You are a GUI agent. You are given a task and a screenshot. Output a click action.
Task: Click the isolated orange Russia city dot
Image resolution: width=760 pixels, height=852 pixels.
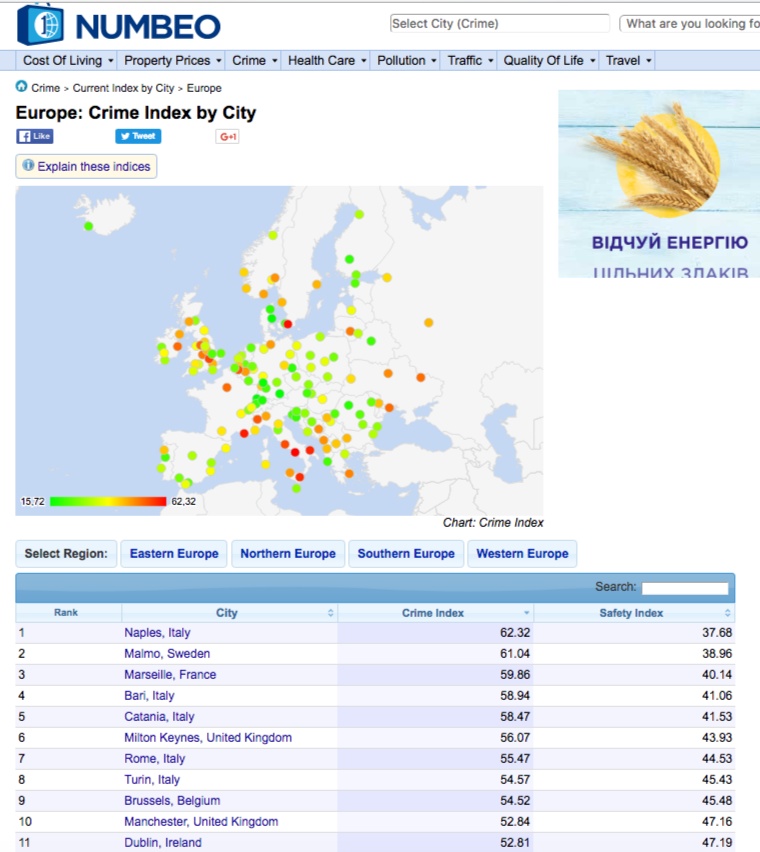point(429,323)
